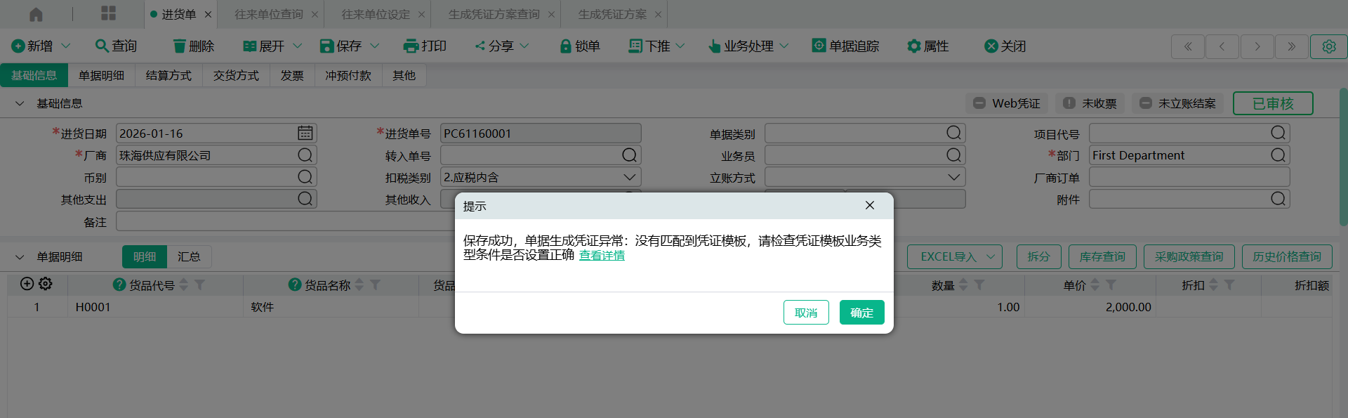
Task: Collapse the 基础信息 section
Action: click(x=19, y=103)
